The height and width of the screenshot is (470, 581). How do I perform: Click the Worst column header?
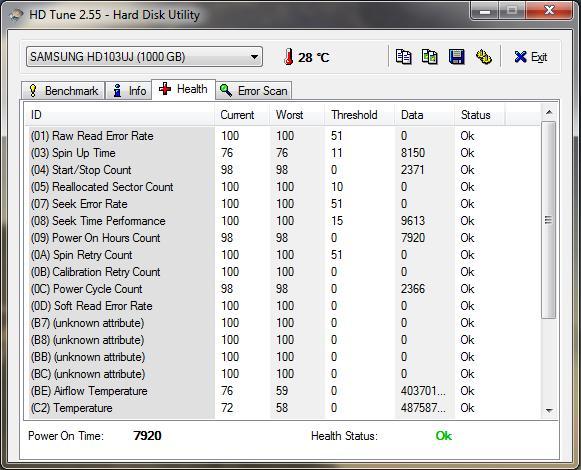(x=297, y=115)
